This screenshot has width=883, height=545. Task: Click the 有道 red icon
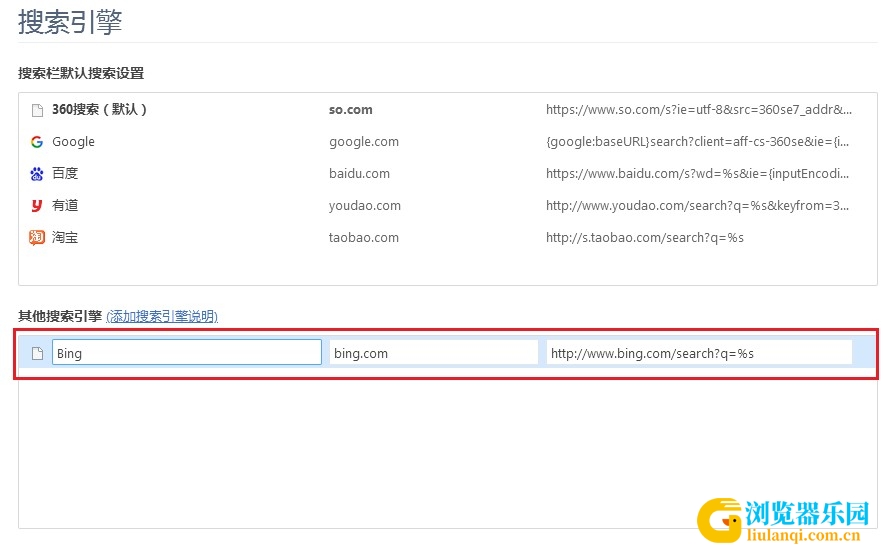[x=37, y=206]
